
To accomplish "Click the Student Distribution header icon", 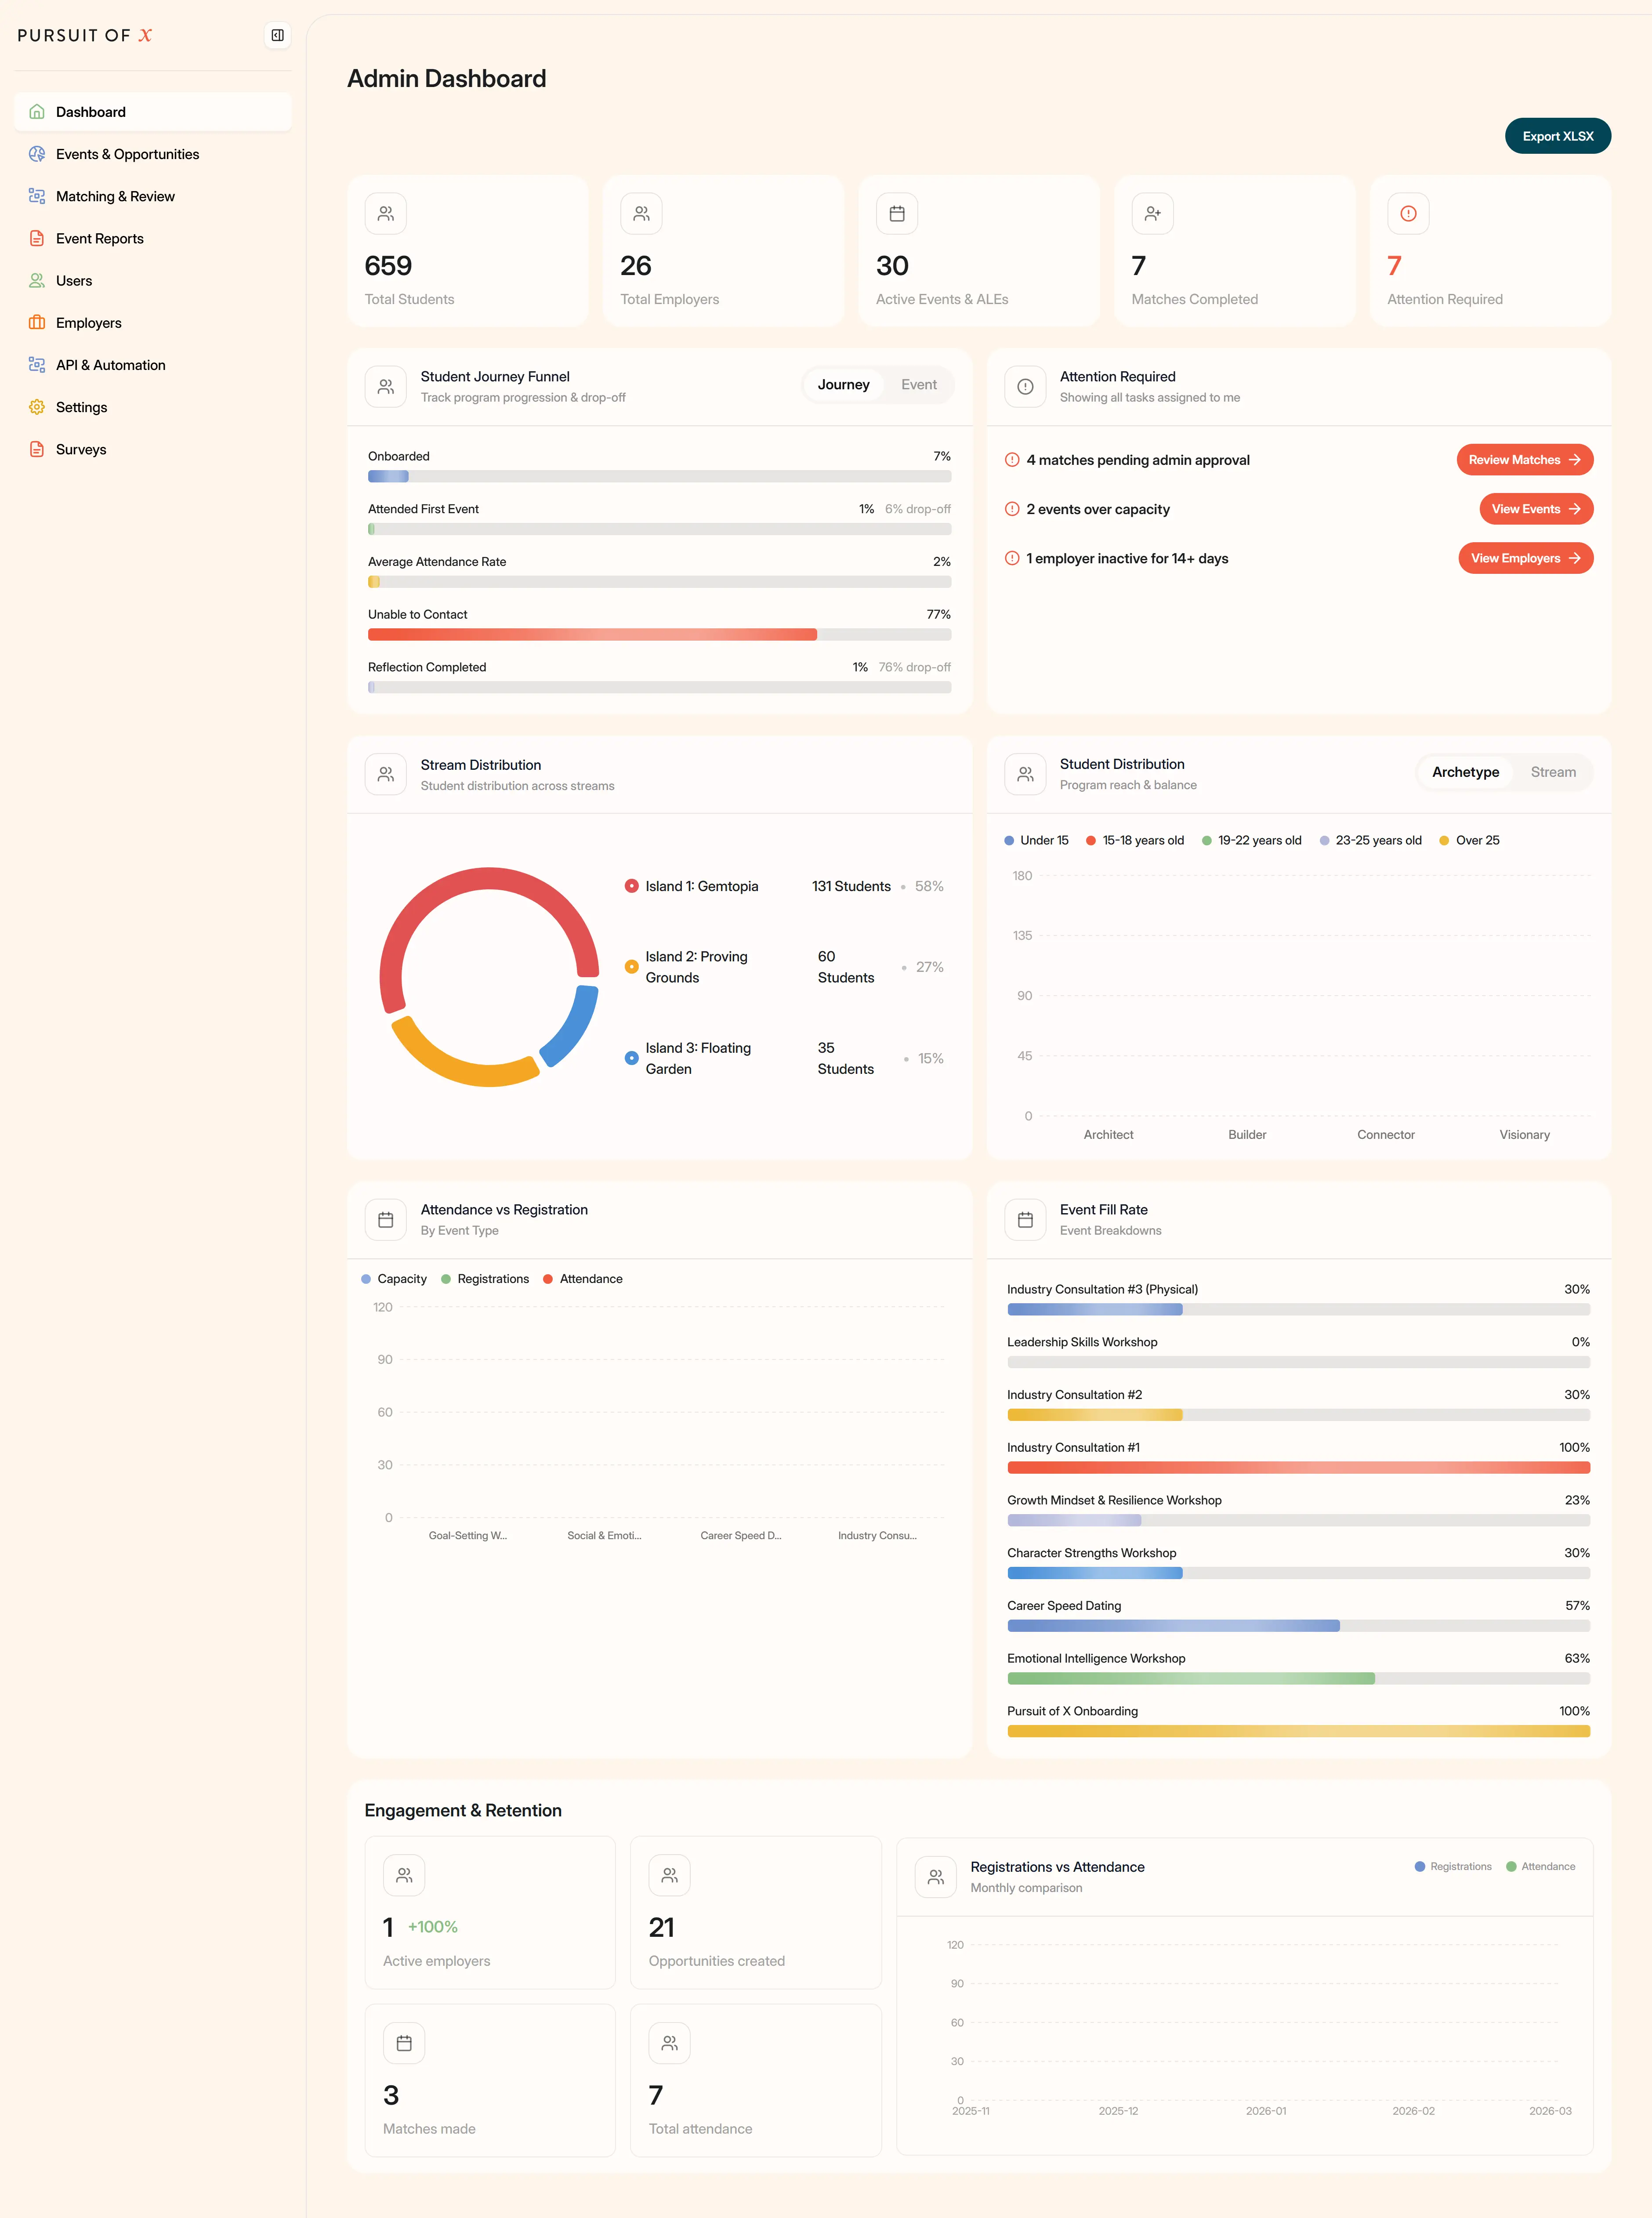I will pos(1025,774).
